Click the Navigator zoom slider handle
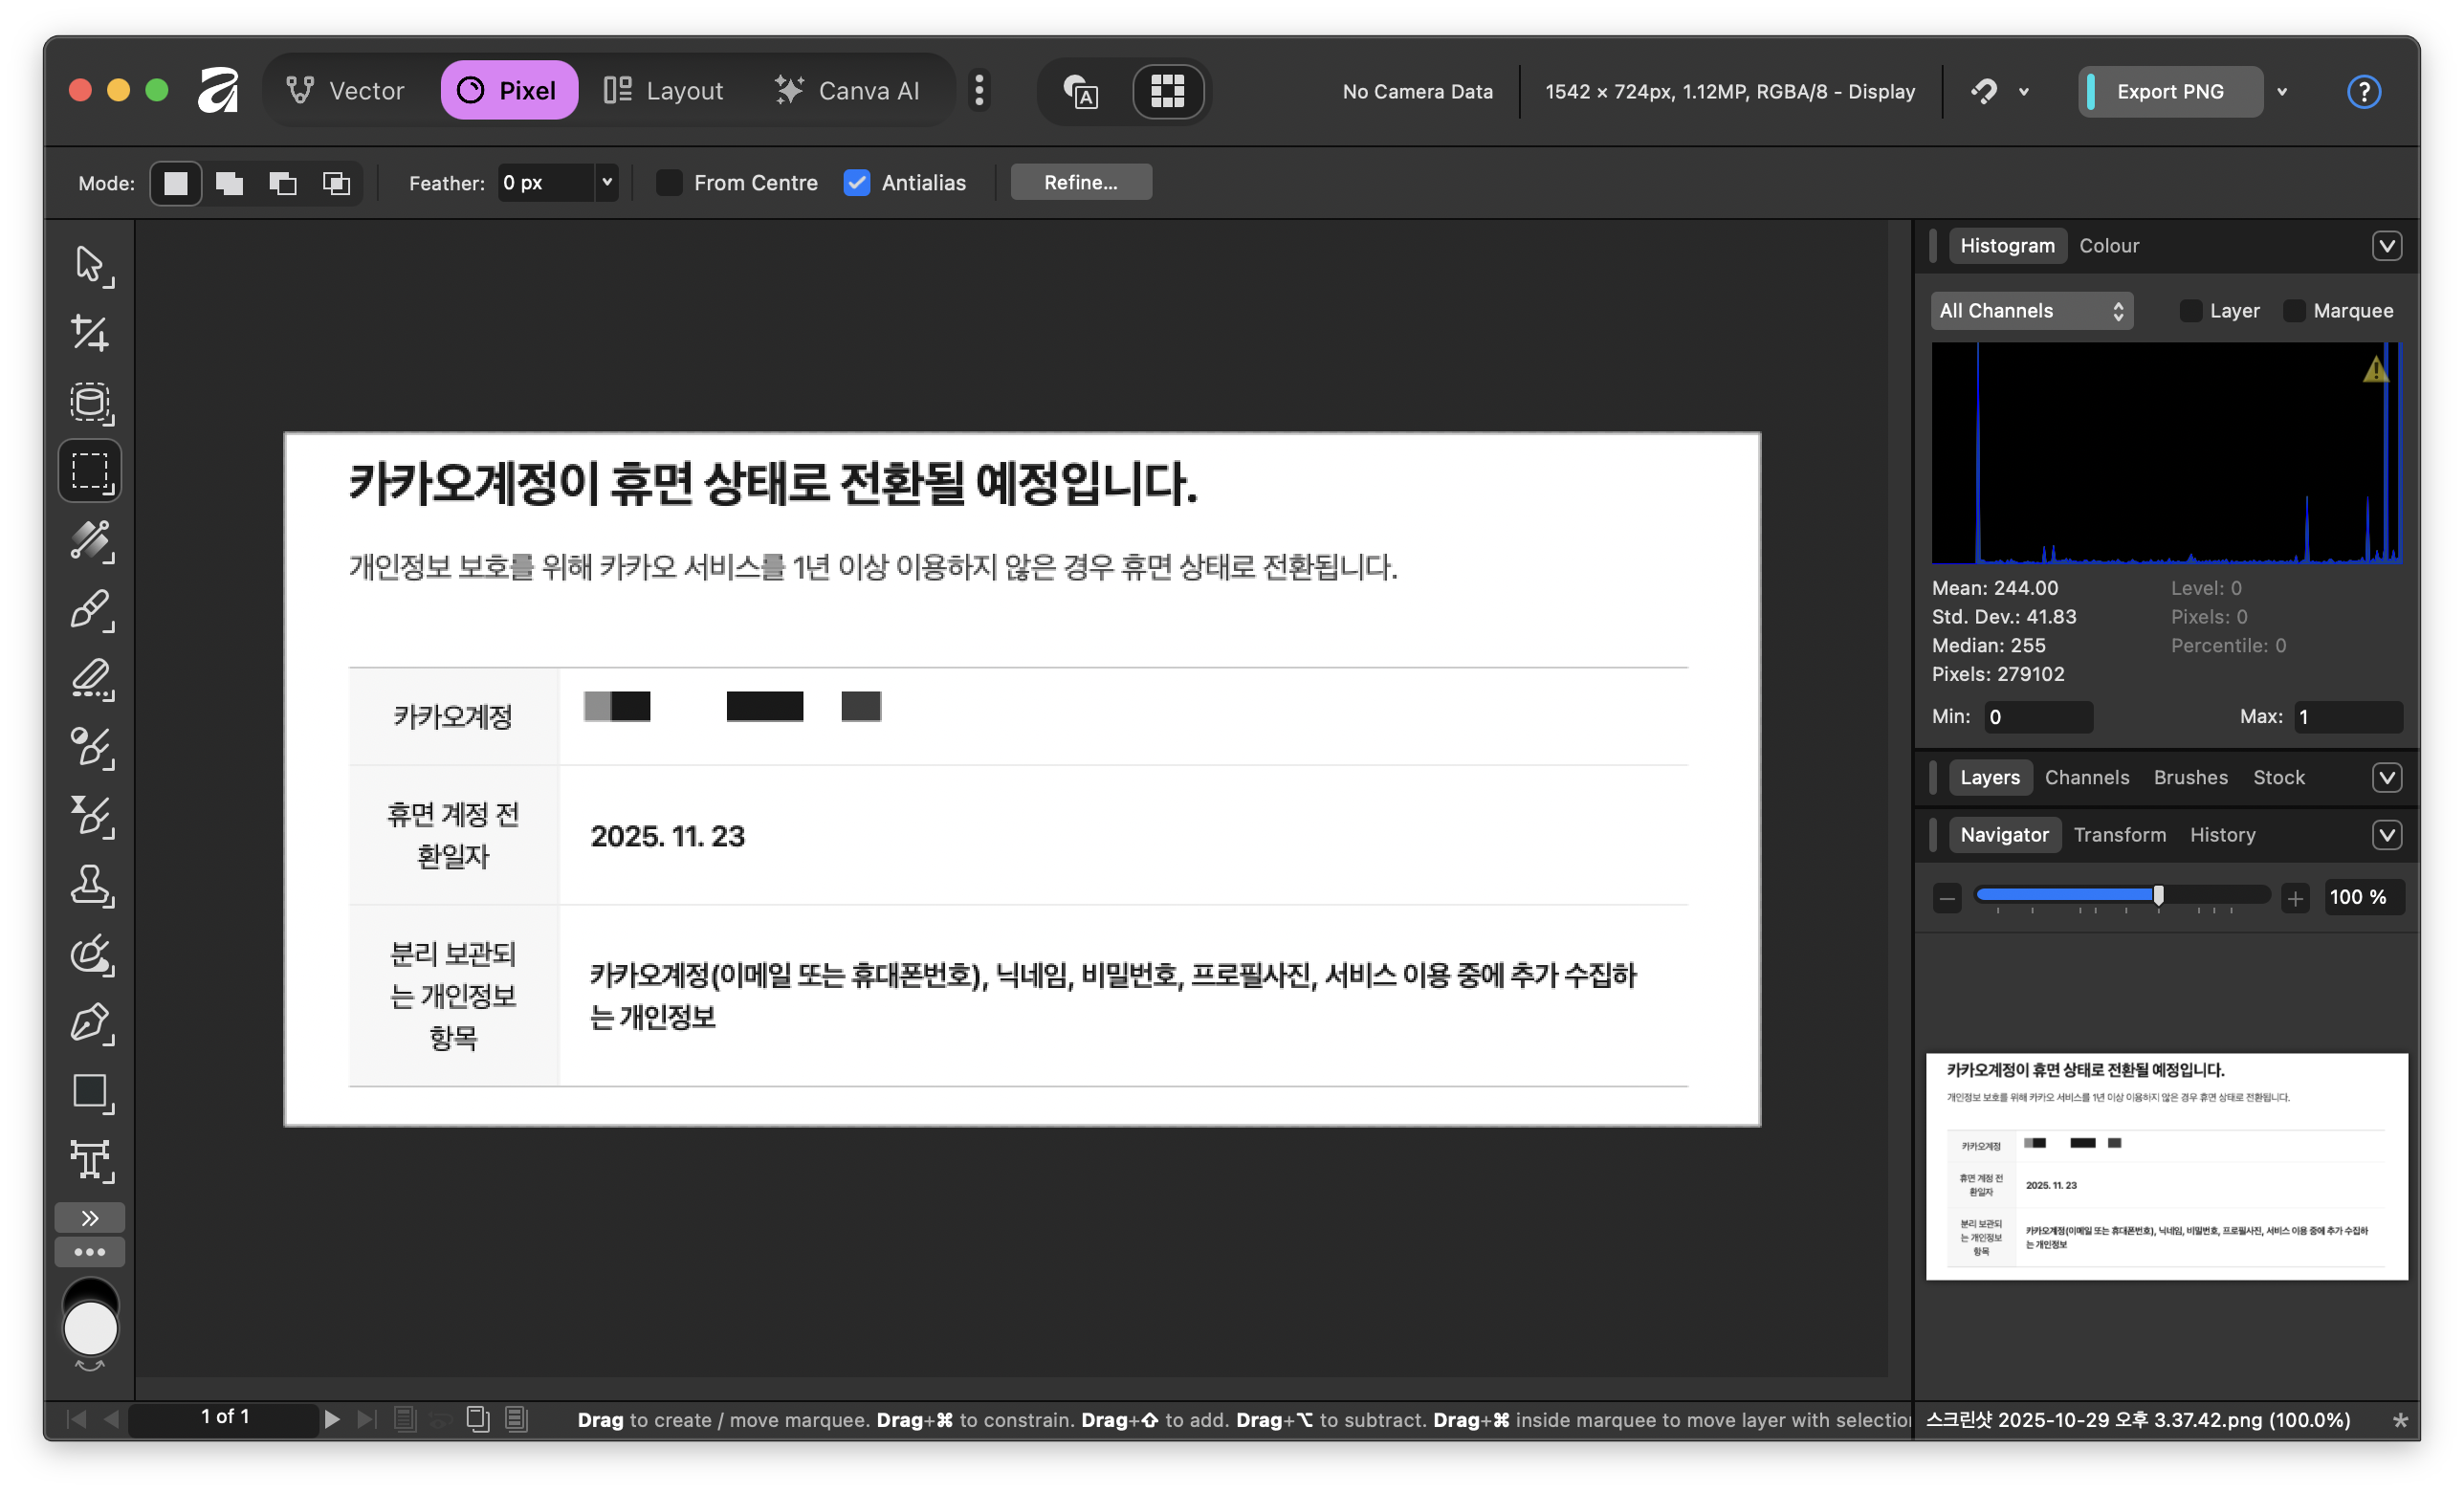The image size is (2464, 1492). coord(2158,896)
